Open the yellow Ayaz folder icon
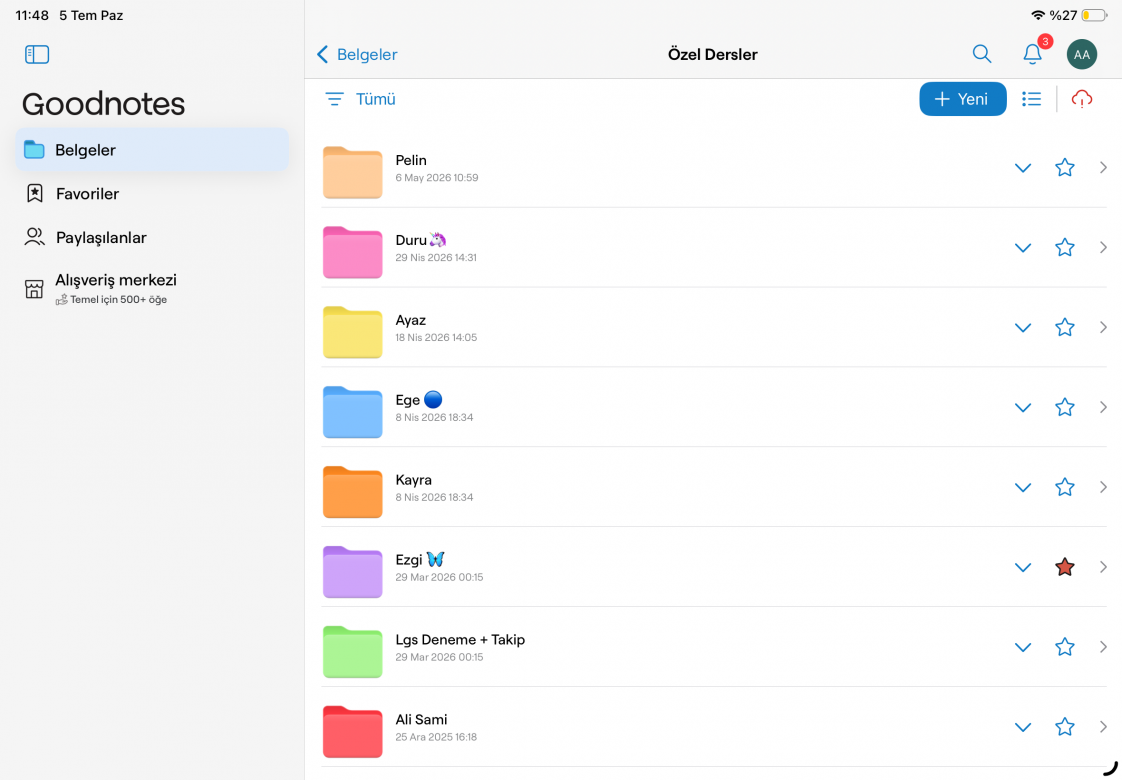 [352, 332]
